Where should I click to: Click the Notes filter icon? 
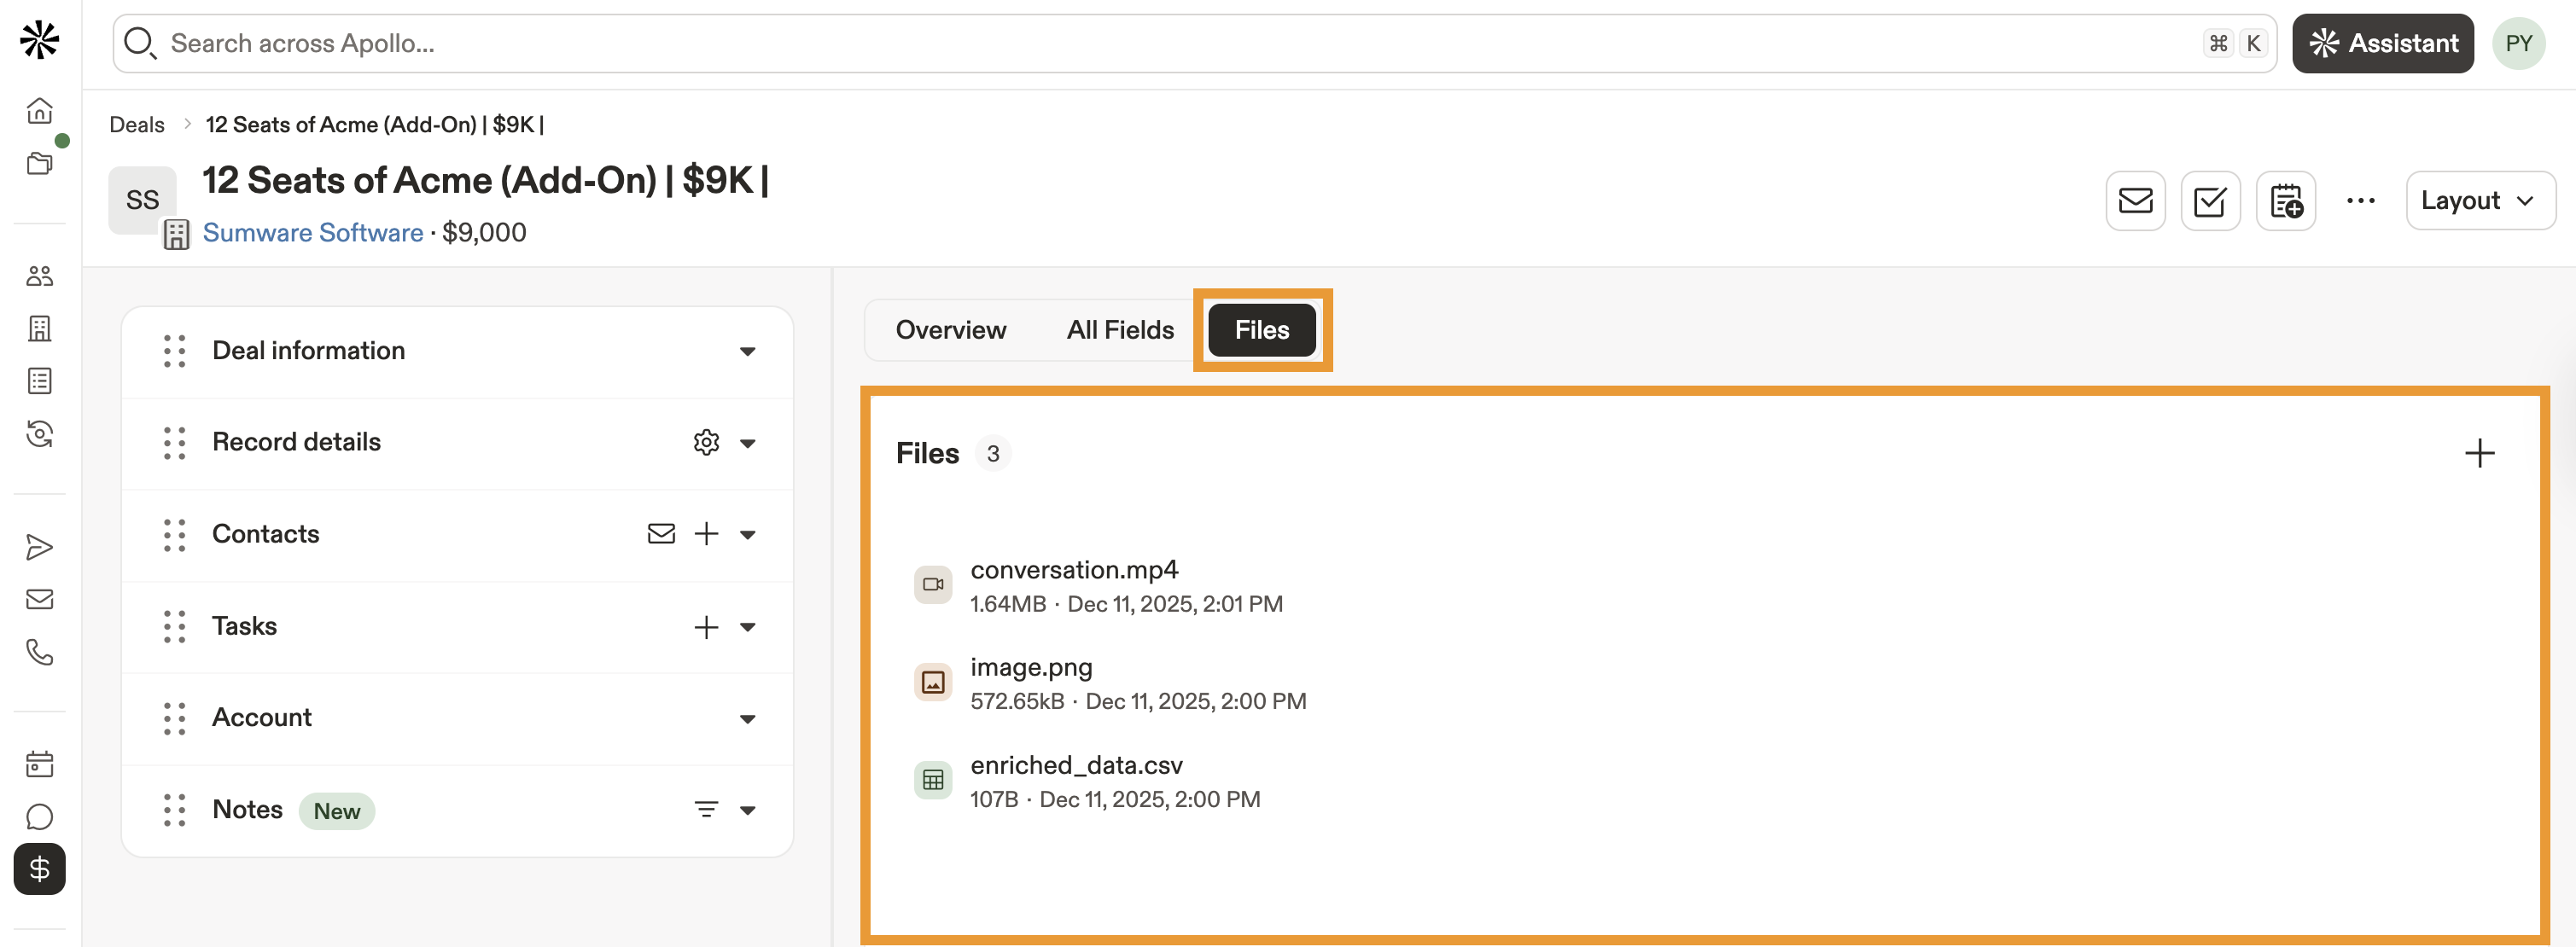(706, 809)
